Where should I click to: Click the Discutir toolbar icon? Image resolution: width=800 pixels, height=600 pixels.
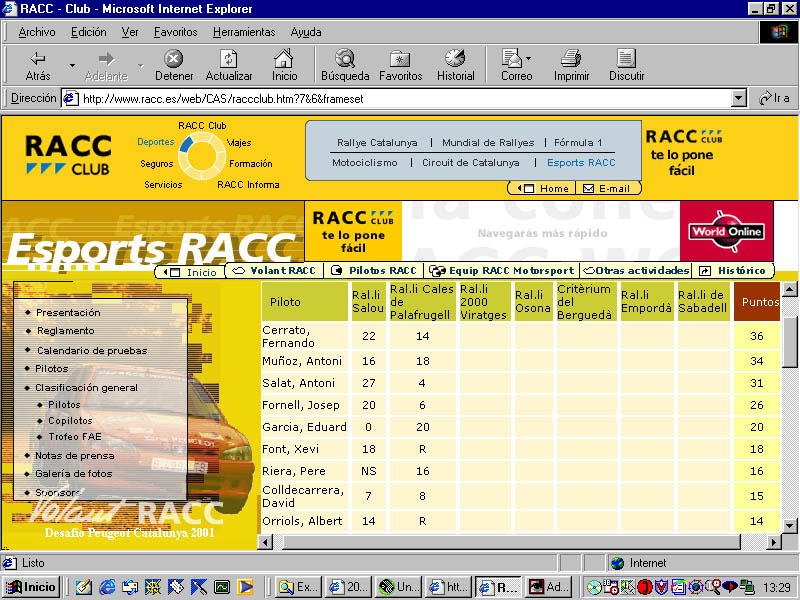click(627, 65)
